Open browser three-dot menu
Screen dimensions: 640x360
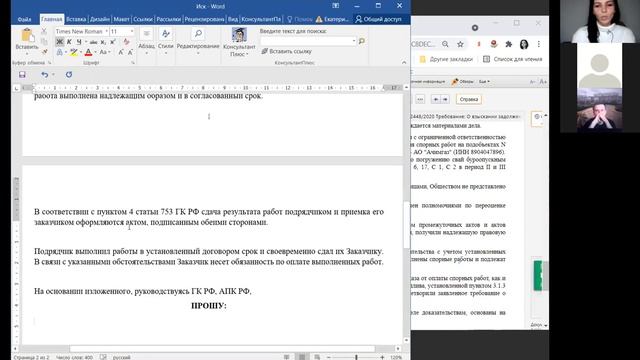[x=539, y=44]
